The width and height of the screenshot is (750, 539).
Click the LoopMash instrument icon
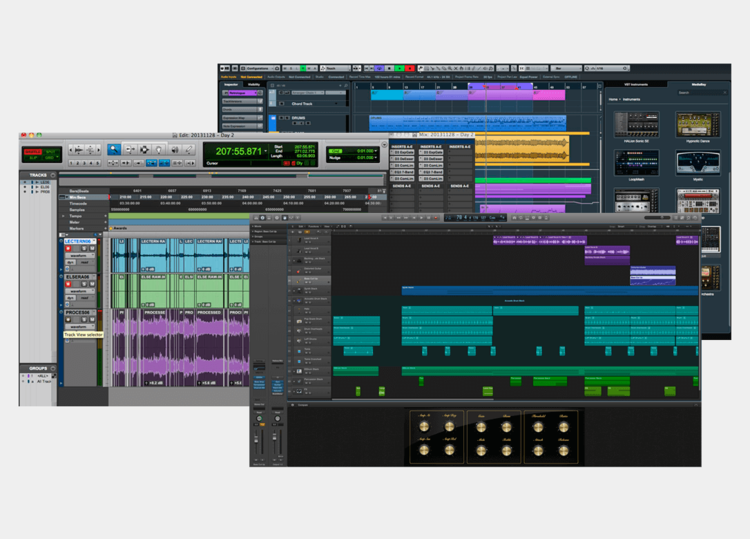click(635, 163)
